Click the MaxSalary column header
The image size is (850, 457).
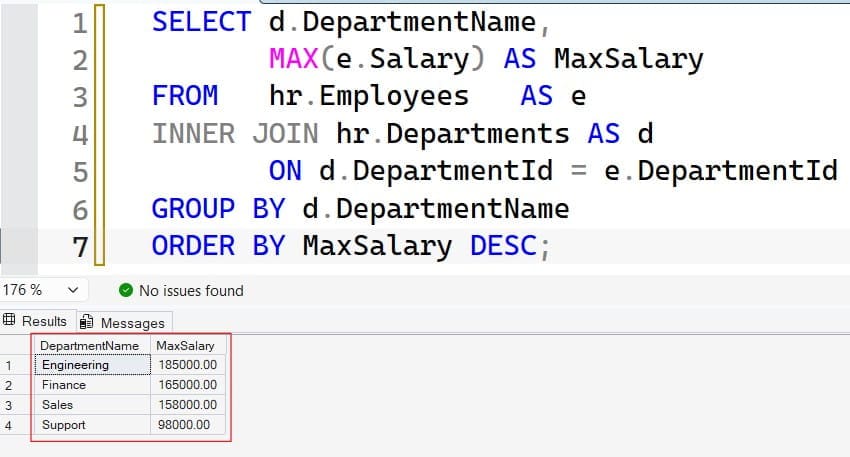coord(188,345)
